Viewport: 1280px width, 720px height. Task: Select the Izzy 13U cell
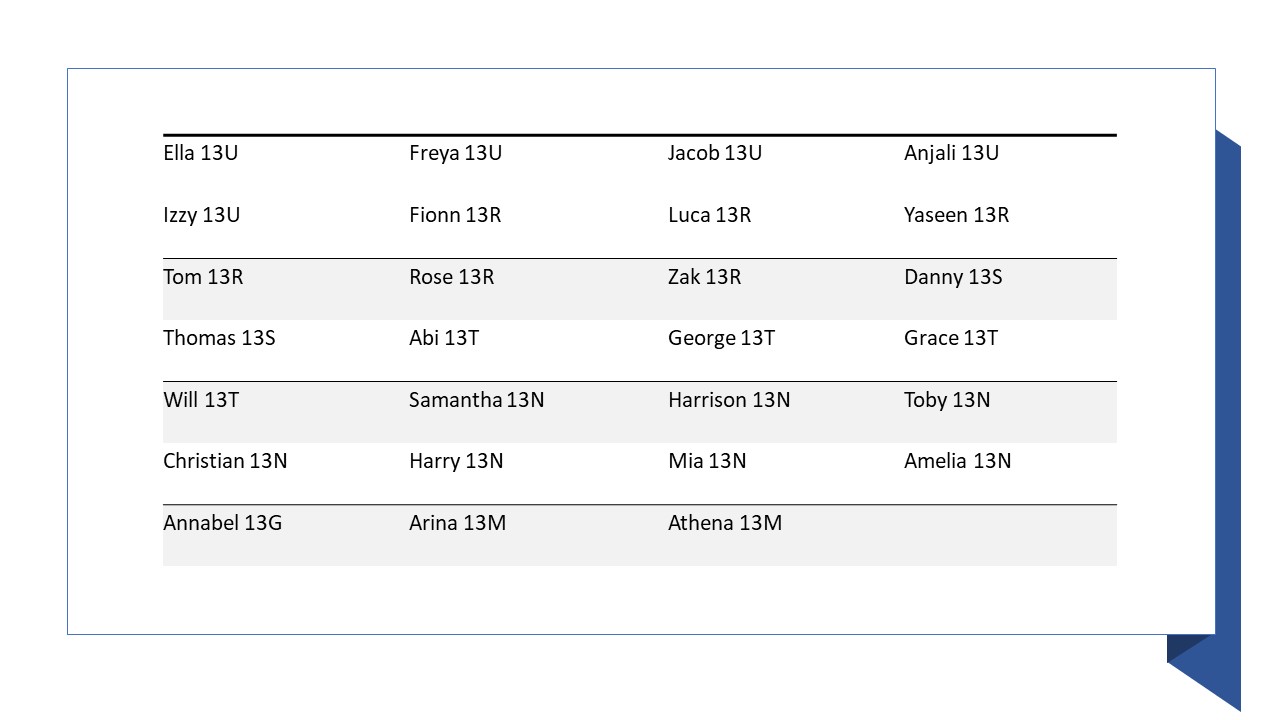[x=201, y=215]
